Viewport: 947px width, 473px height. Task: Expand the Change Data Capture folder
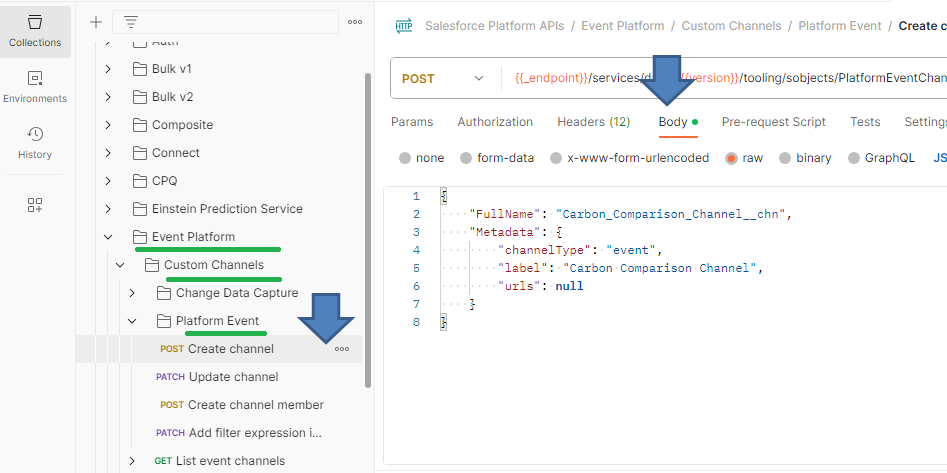coord(132,293)
